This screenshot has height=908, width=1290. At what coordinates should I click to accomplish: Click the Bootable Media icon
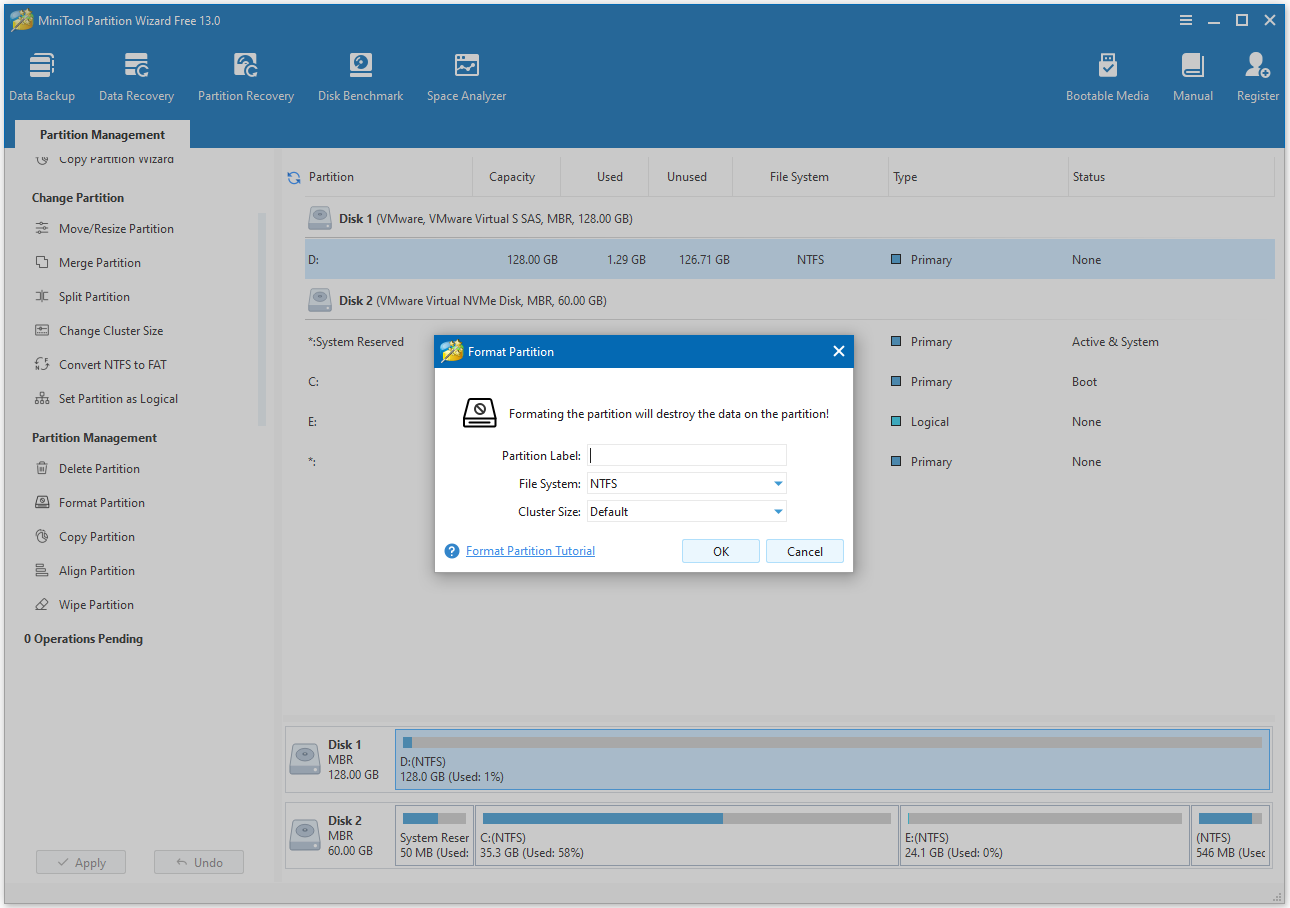pos(1107,75)
